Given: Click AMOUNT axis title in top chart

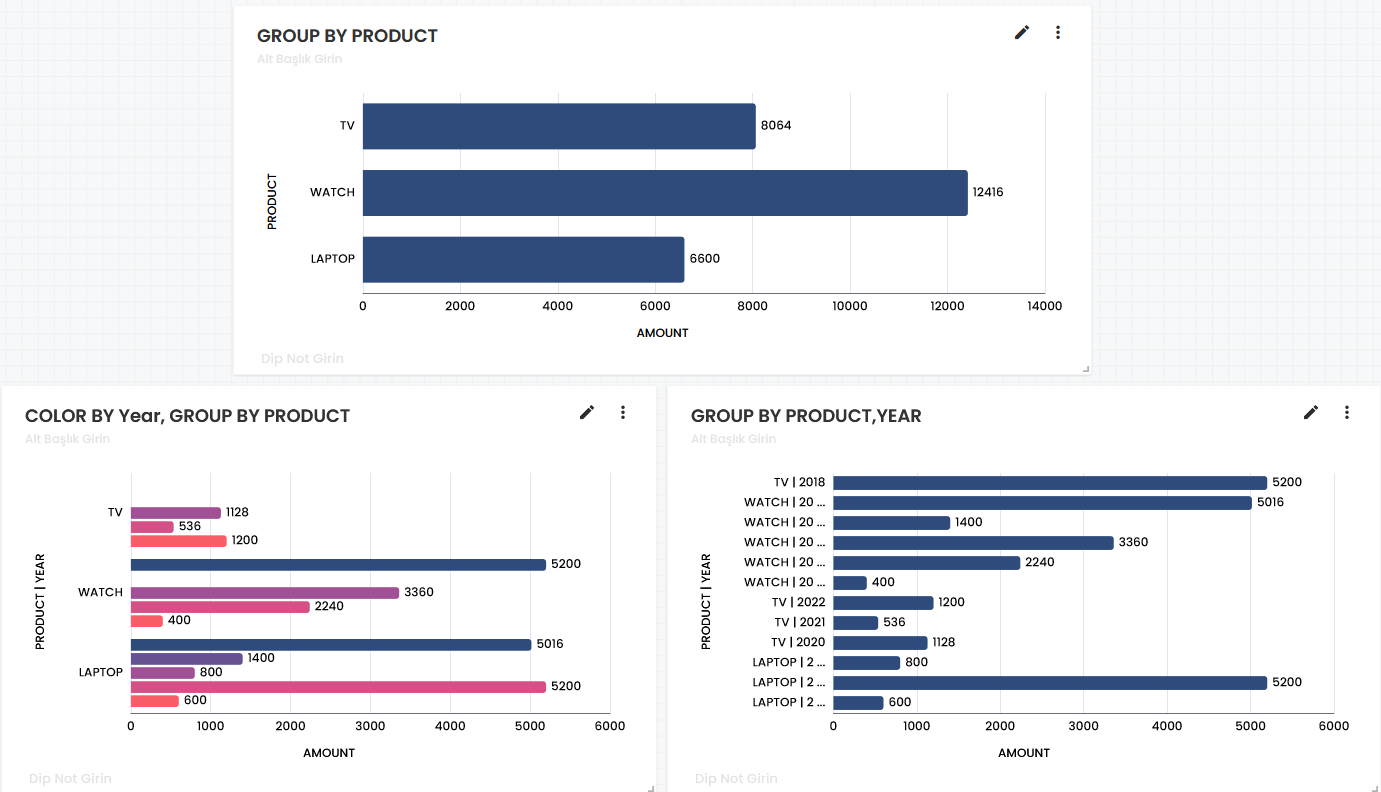Looking at the screenshot, I should pyautogui.click(x=663, y=333).
